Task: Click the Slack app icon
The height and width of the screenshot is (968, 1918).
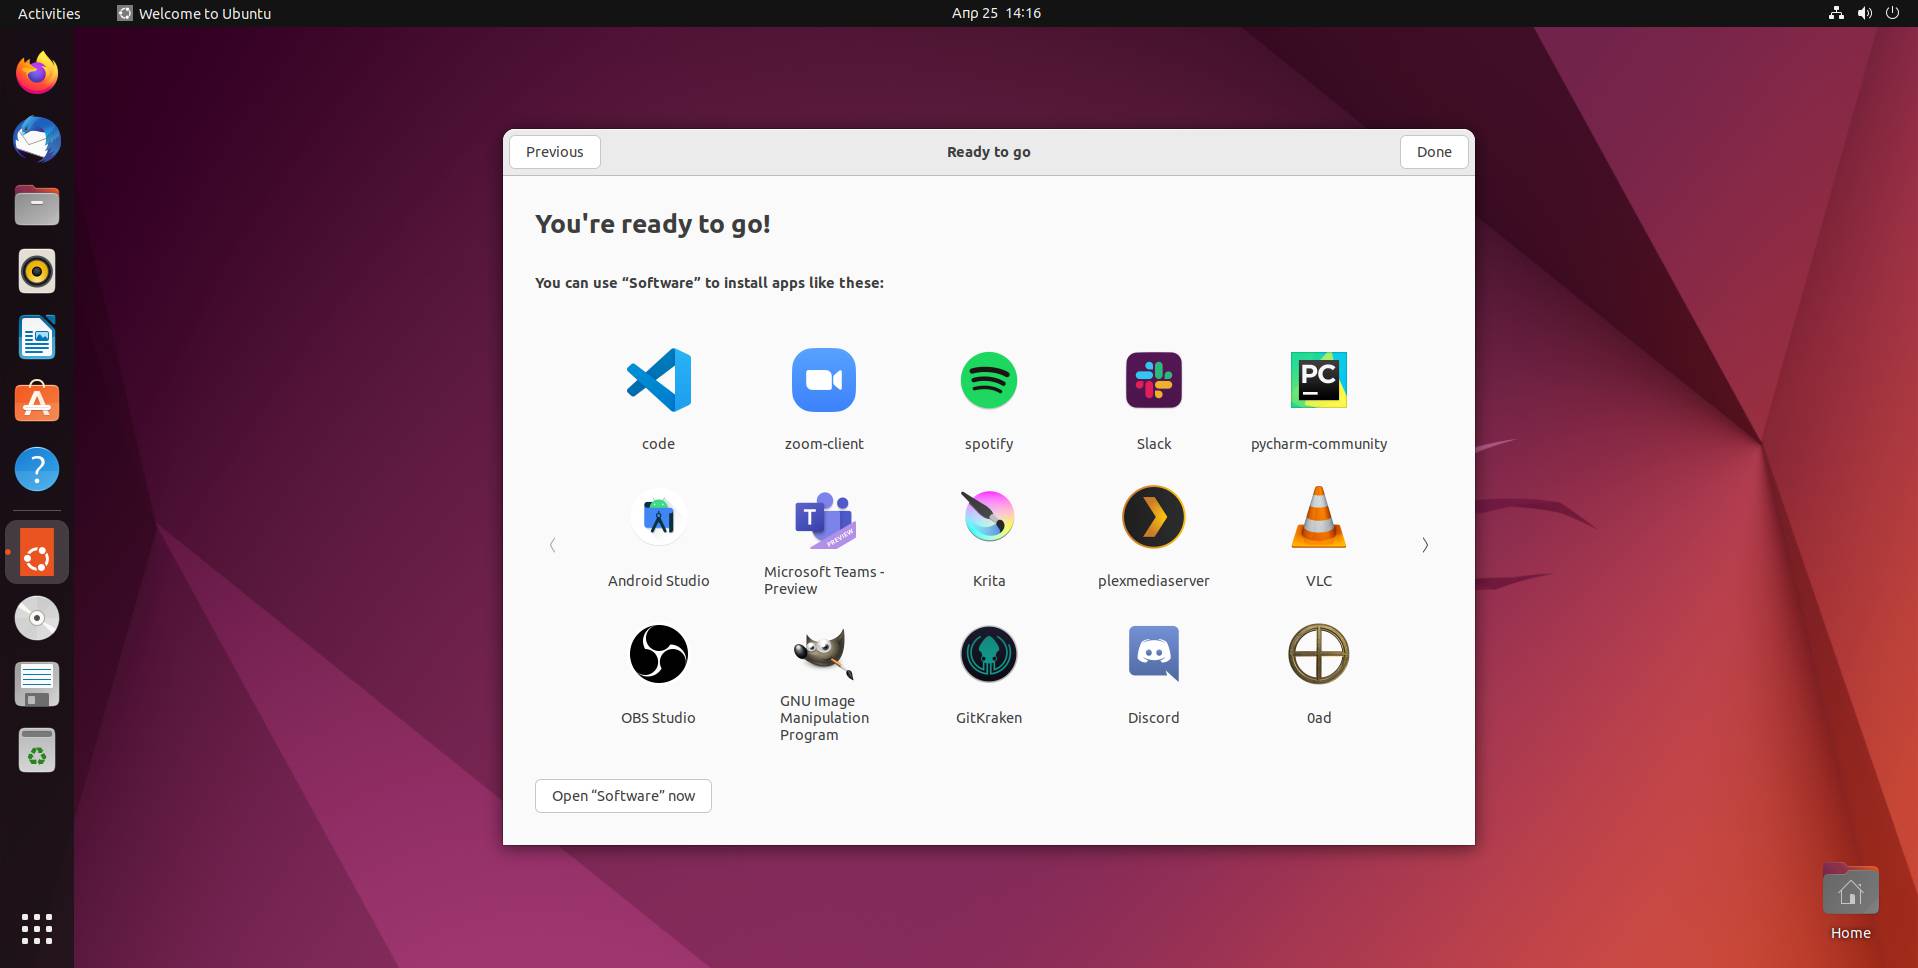Action: tap(1153, 380)
